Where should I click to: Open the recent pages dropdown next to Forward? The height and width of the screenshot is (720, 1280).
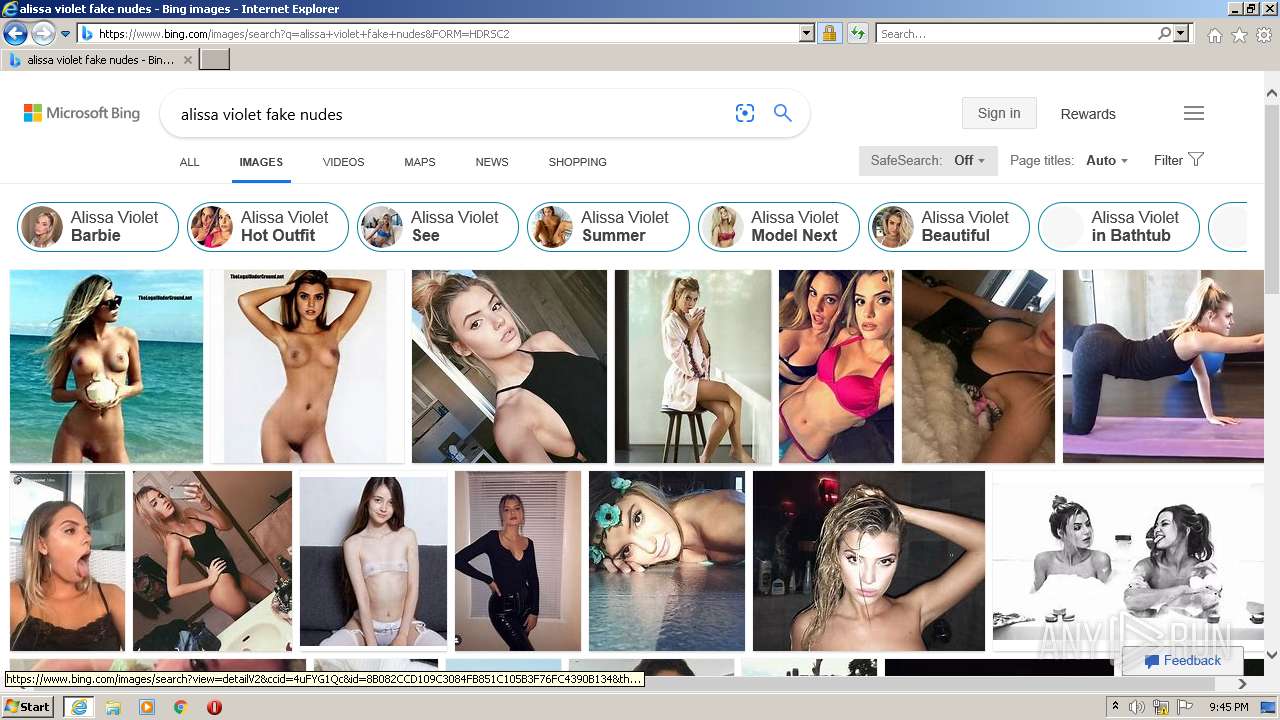(66, 34)
